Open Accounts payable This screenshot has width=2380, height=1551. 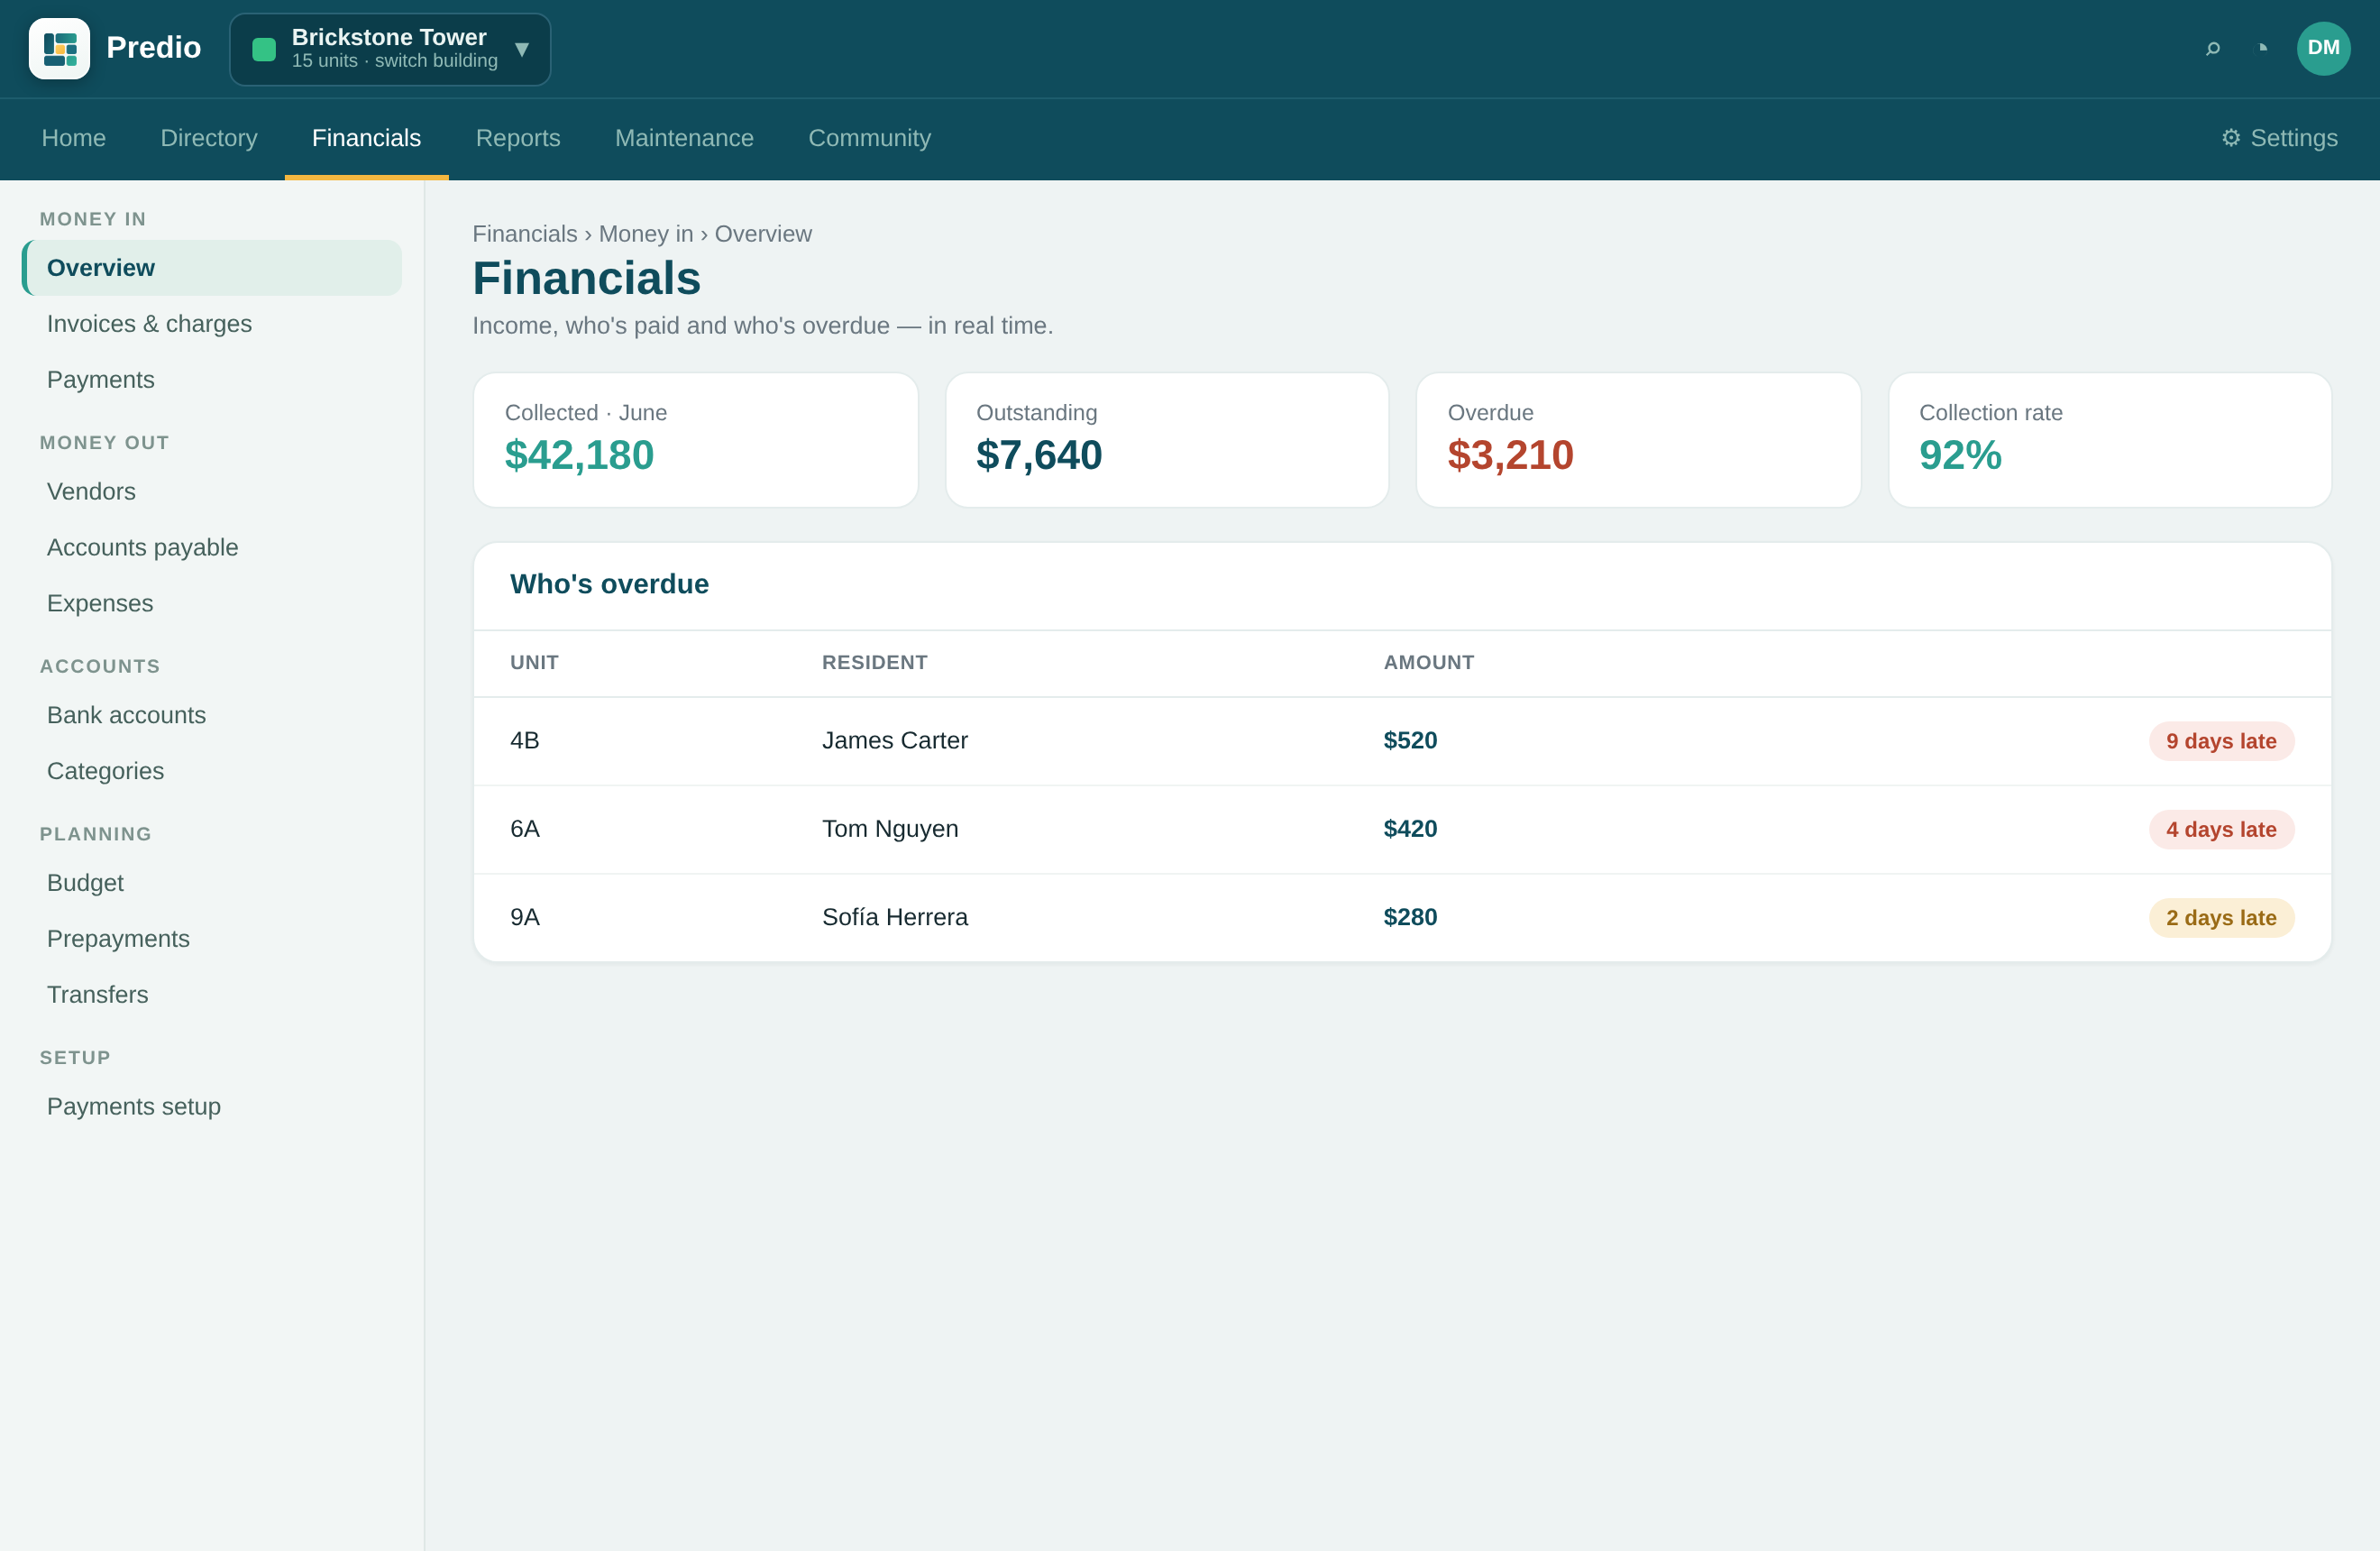point(212,548)
